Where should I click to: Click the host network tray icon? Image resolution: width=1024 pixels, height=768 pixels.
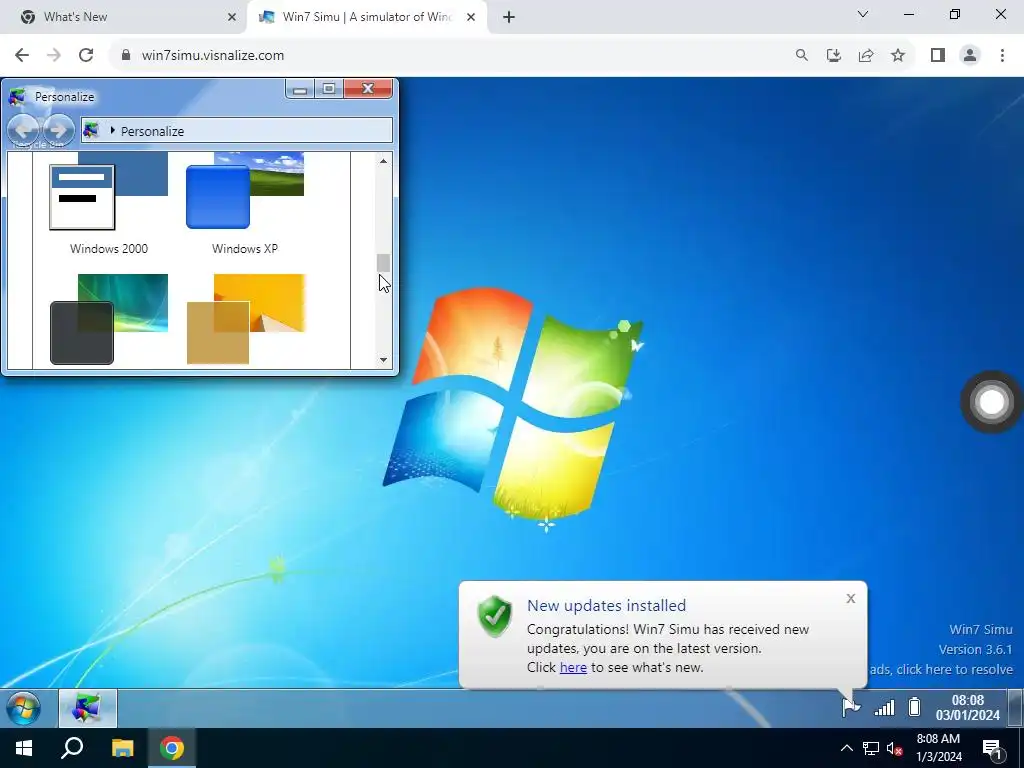click(x=871, y=748)
